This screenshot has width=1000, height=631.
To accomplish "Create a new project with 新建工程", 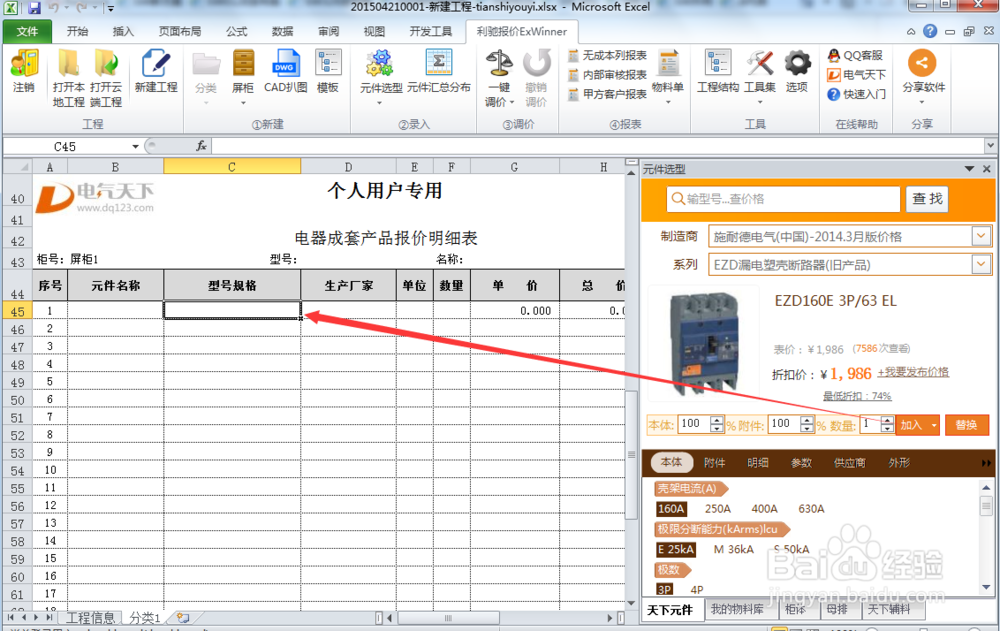I will click(x=156, y=71).
